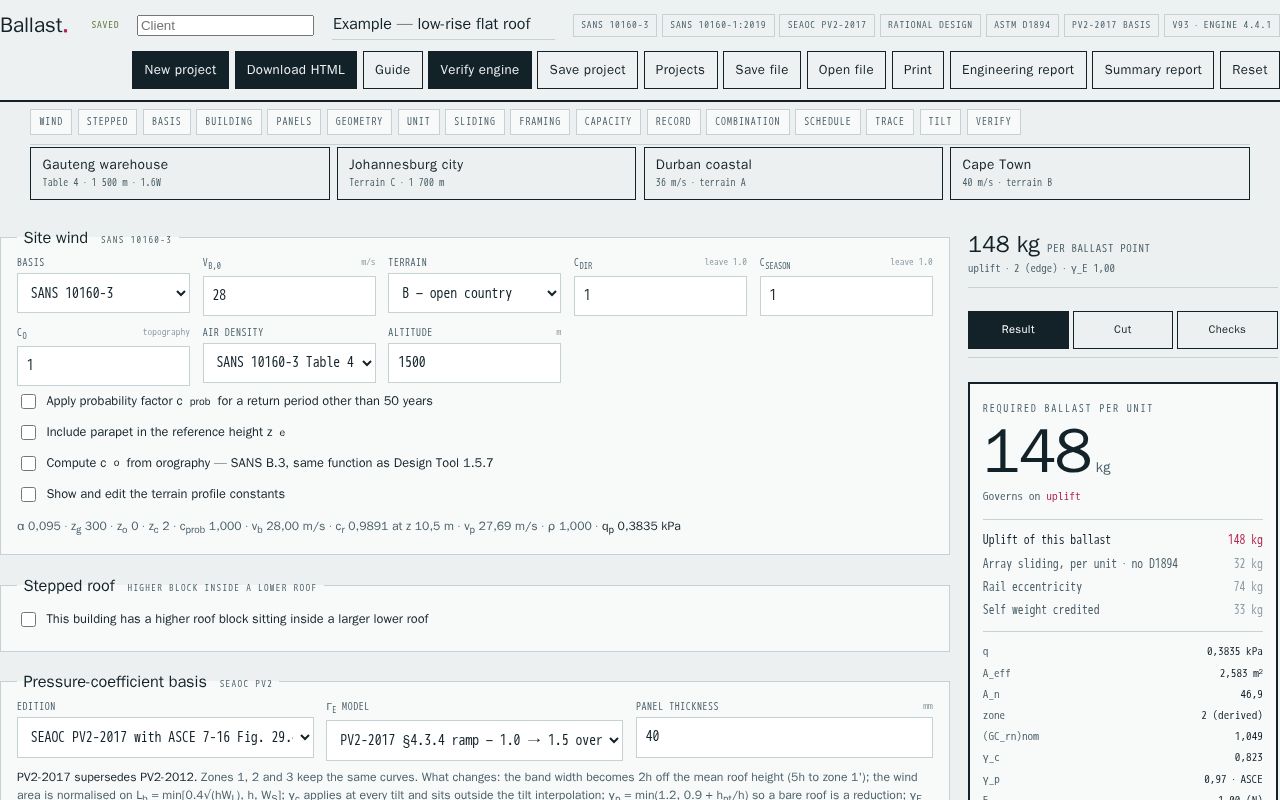Focus the Vb,0 wind speed field
The image size is (1280, 800).
289,296
